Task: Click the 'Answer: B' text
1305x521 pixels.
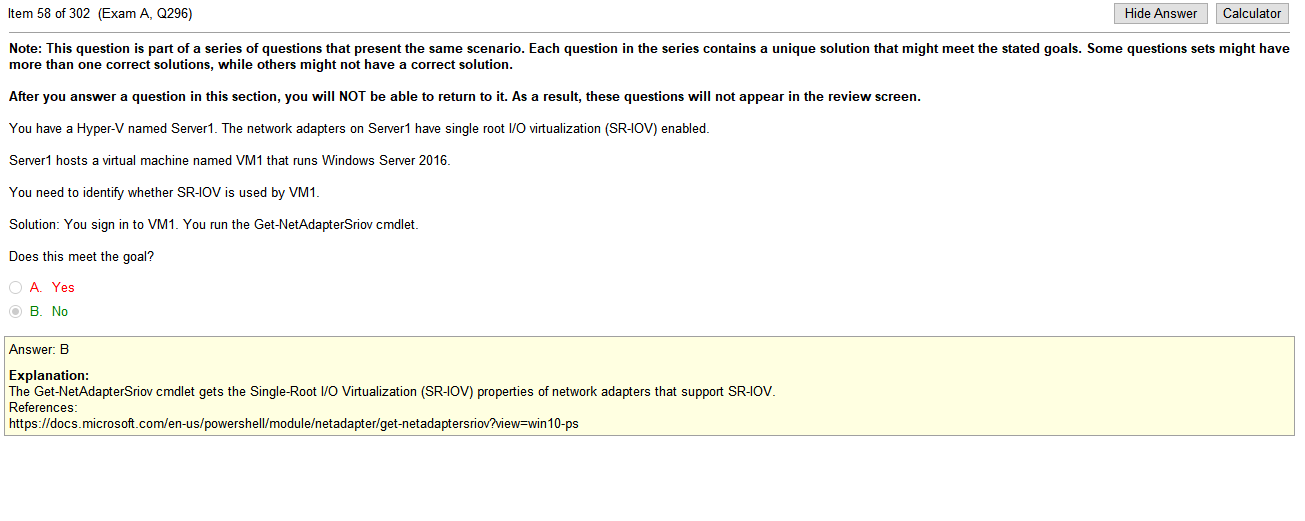Action: pos(39,349)
